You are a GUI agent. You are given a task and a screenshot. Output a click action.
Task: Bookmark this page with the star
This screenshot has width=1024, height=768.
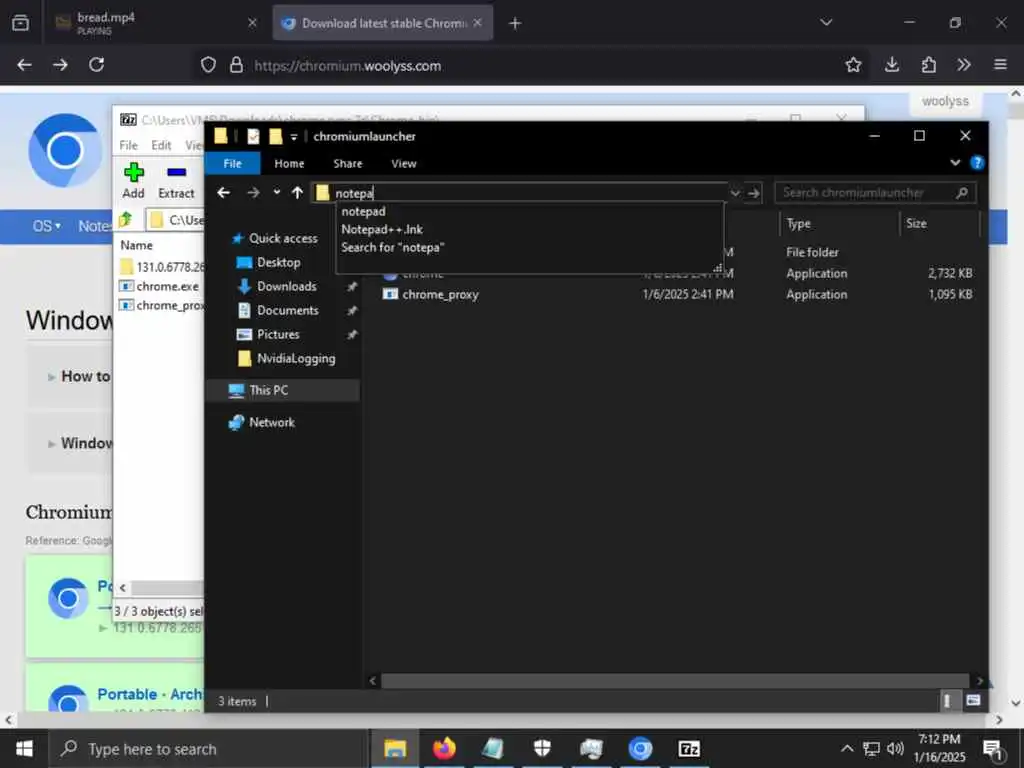[853, 65]
